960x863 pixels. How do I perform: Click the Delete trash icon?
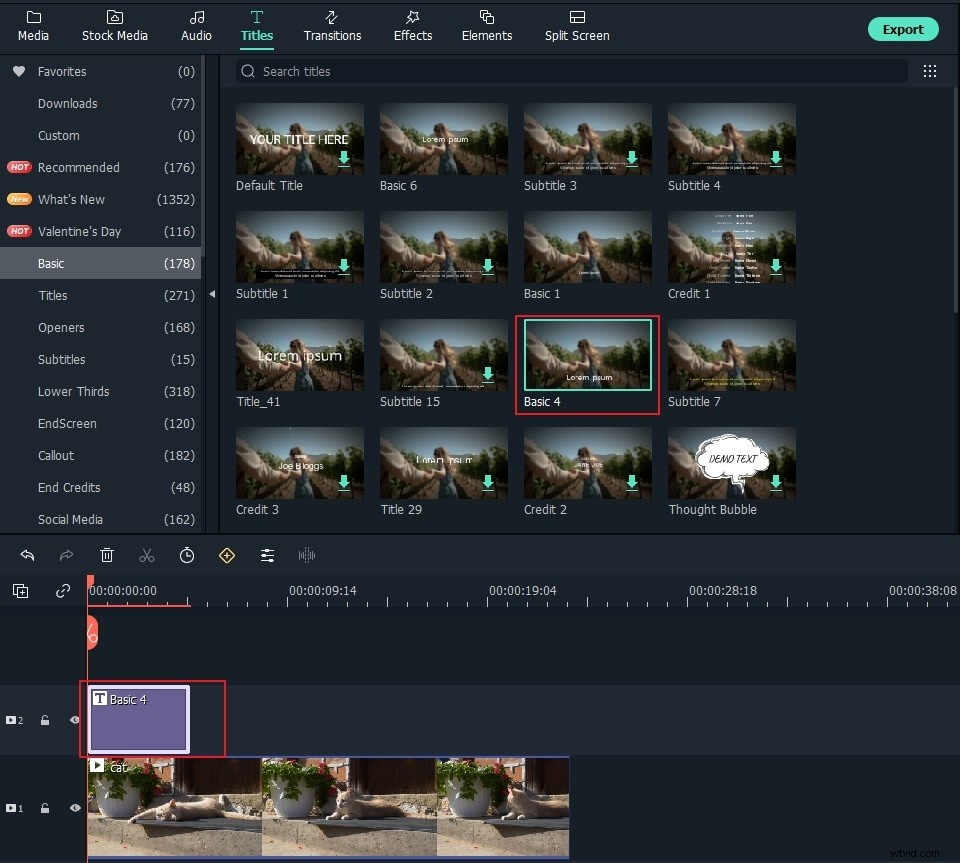pos(107,555)
